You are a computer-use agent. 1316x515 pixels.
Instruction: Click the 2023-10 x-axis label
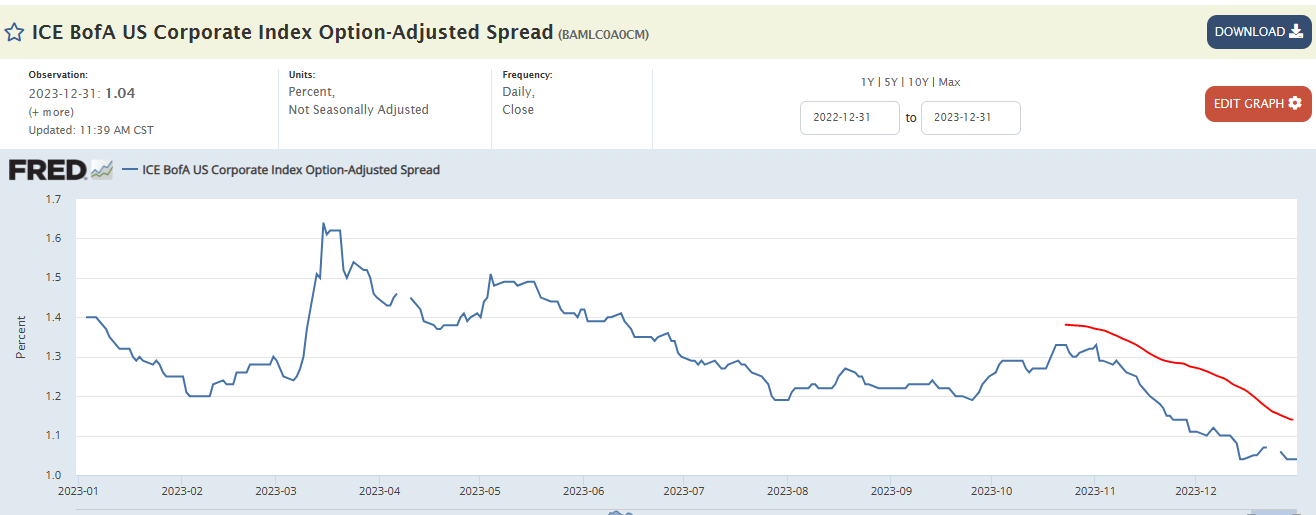[990, 491]
